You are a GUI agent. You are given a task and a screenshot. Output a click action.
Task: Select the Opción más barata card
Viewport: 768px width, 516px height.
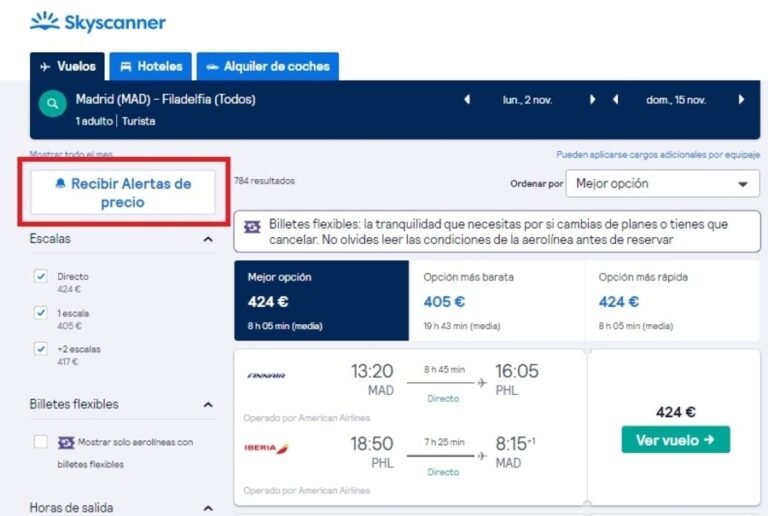[496, 300]
